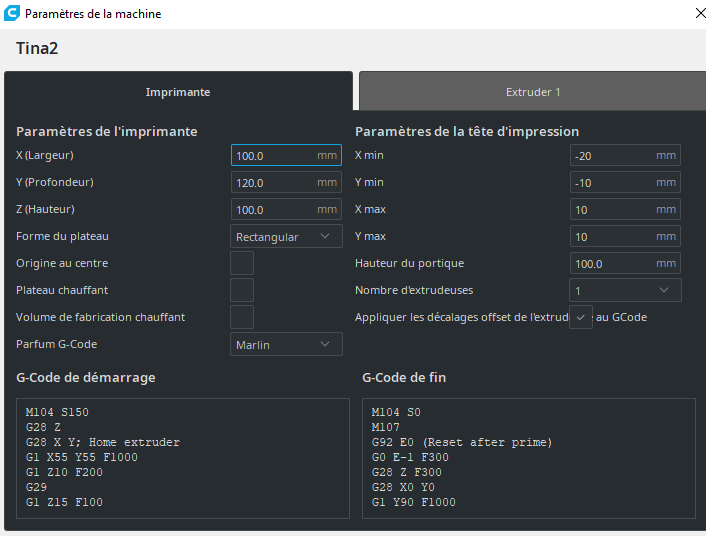Switch to the Imprimante tab

(178, 92)
